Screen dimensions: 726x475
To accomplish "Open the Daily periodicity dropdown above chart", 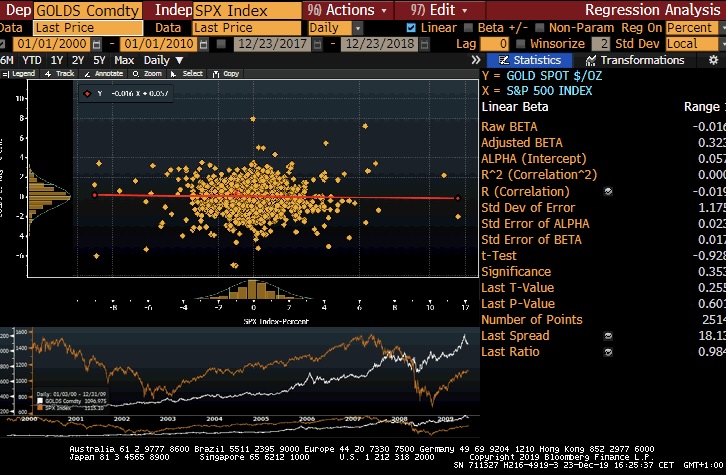I will pos(163,60).
